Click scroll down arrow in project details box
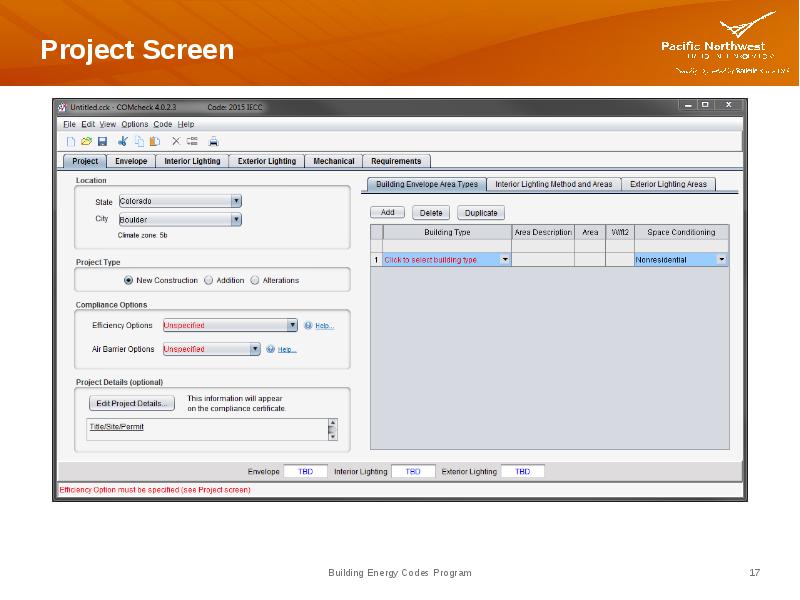800x600 pixels. pyautogui.click(x=333, y=436)
